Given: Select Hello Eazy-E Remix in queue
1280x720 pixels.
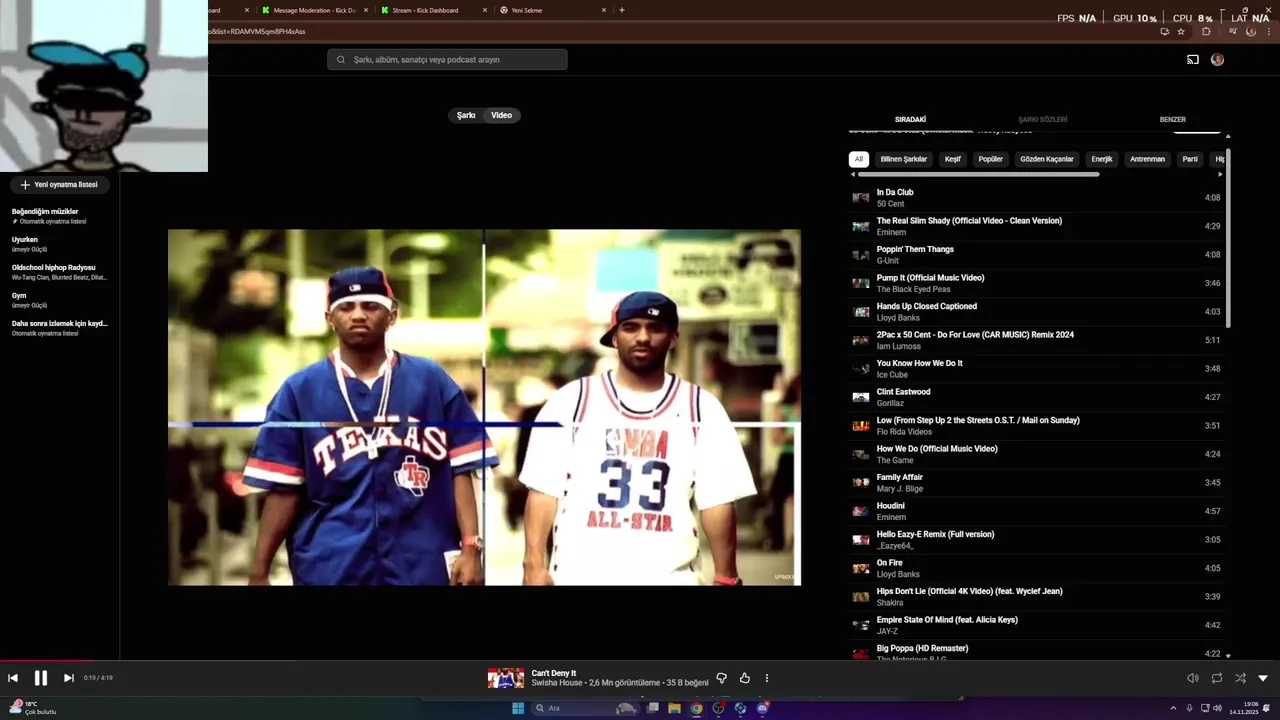Looking at the screenshot, I should pyautogui.click(x=1035, y=540).
